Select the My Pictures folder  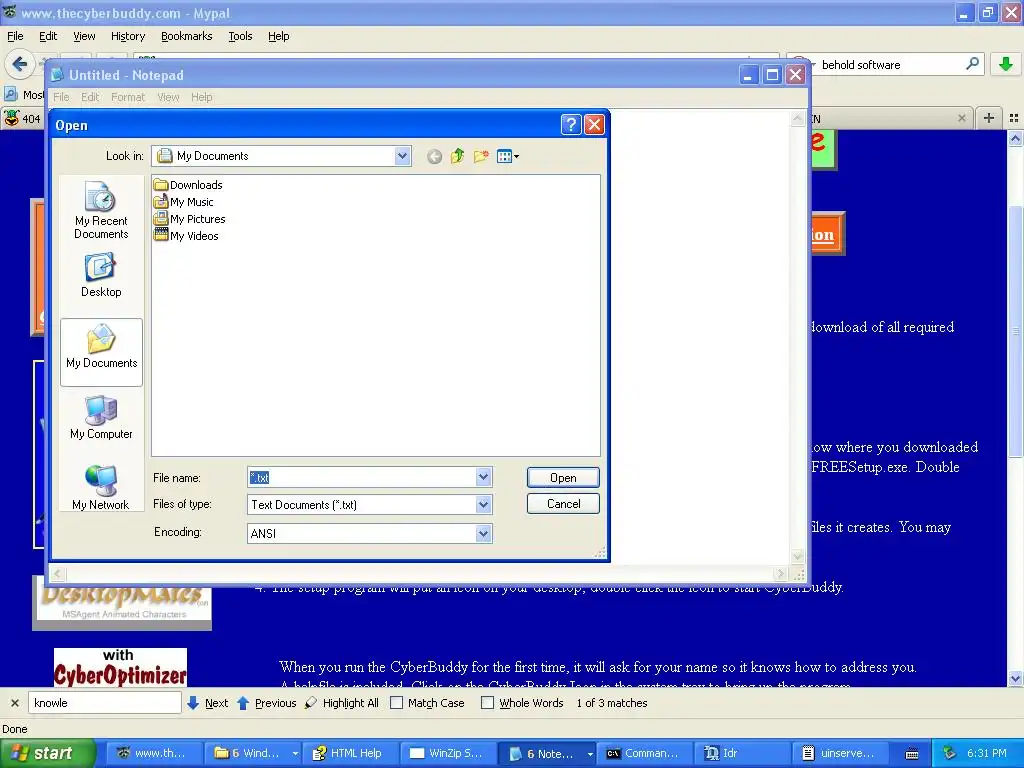pos(189,219)
